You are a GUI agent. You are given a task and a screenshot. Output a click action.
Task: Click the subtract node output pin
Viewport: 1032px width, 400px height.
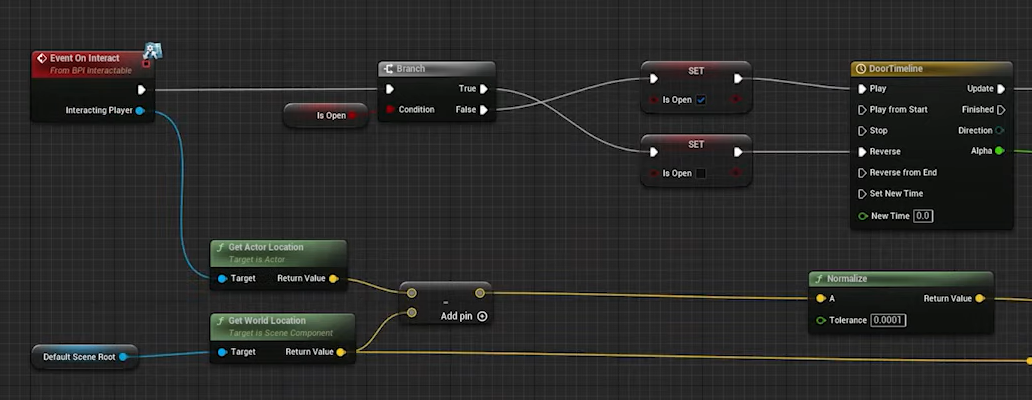click(x=480, y=293)
